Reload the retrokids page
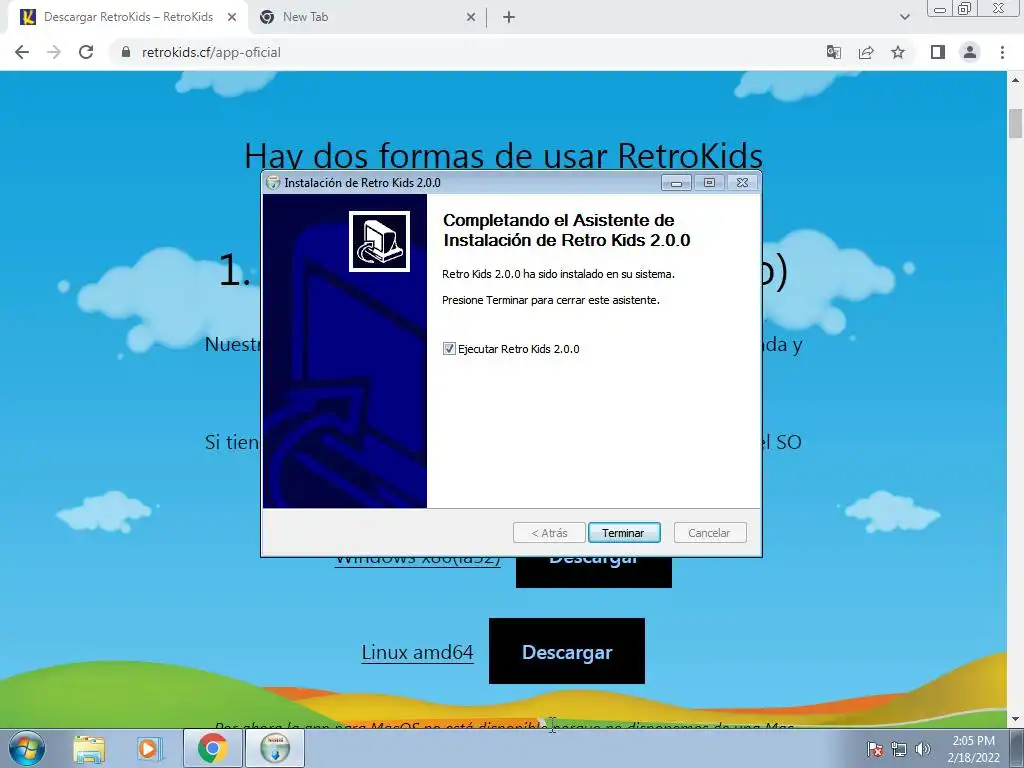The width and height of the screenshot is (1024, 768). click(86, 52)
